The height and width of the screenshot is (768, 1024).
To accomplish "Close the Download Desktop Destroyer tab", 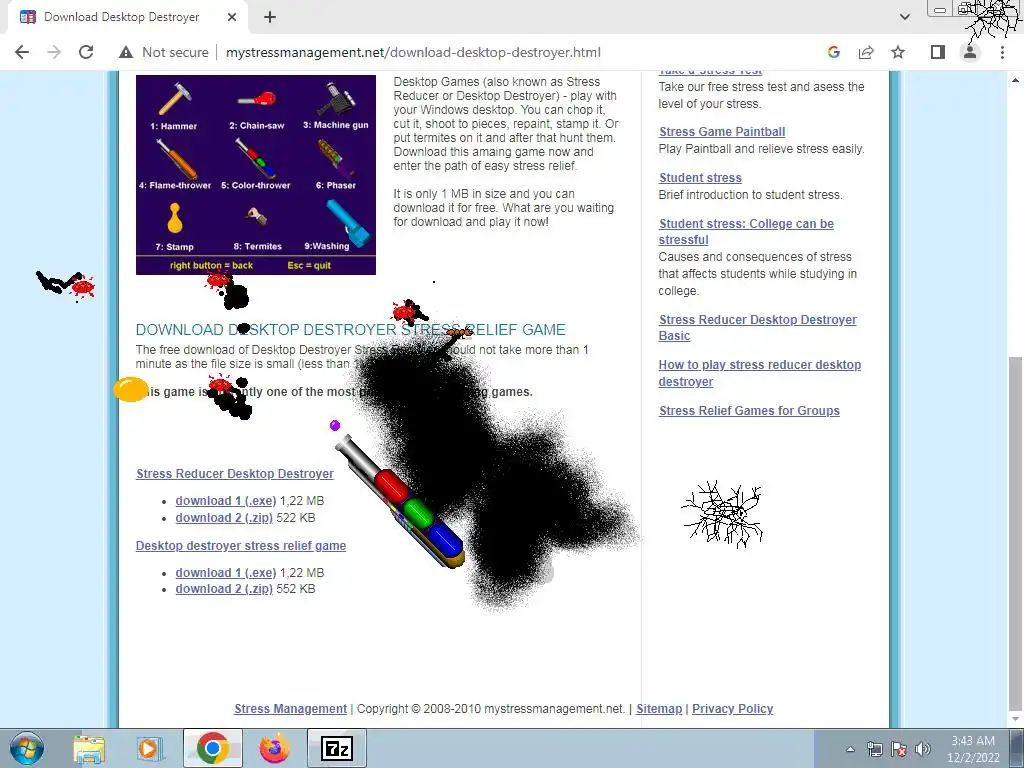I will pyautogui.click(x=232, y=18).
